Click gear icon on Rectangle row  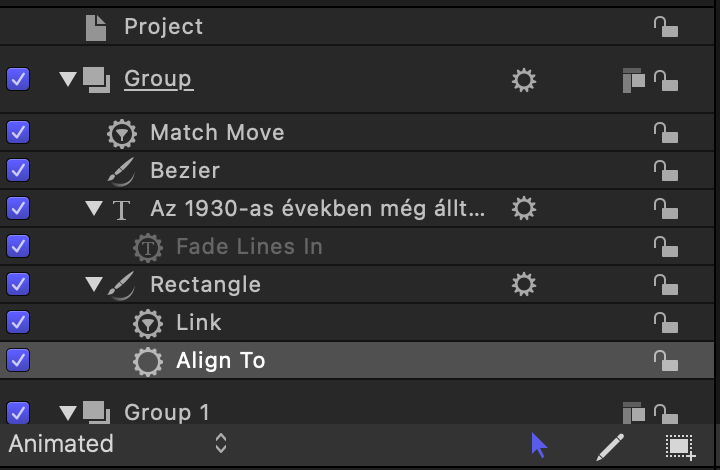[524, 285]
